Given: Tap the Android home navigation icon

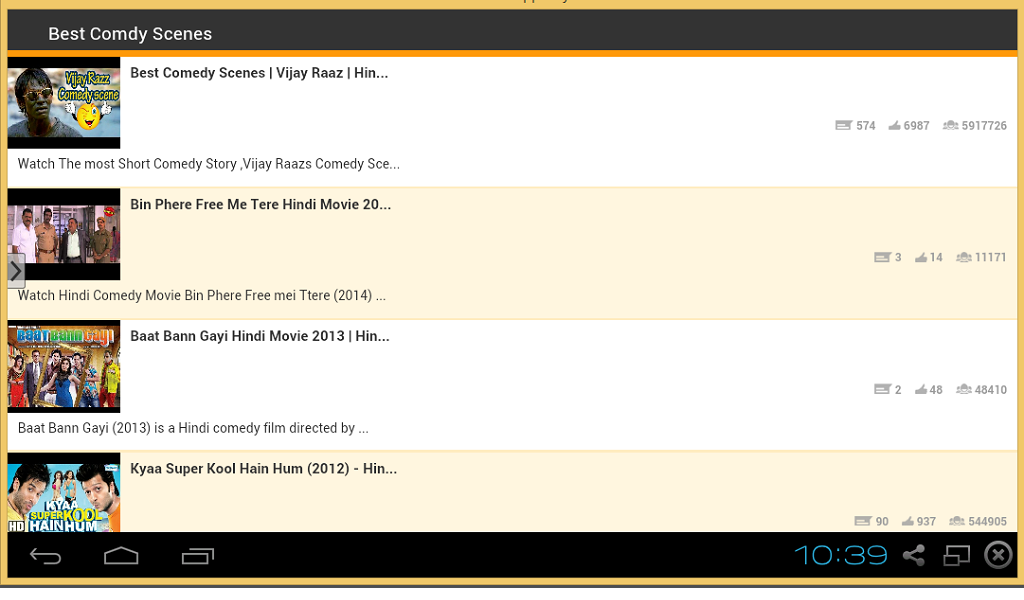Looking at the screenshot, I should (x=121, y=556).
